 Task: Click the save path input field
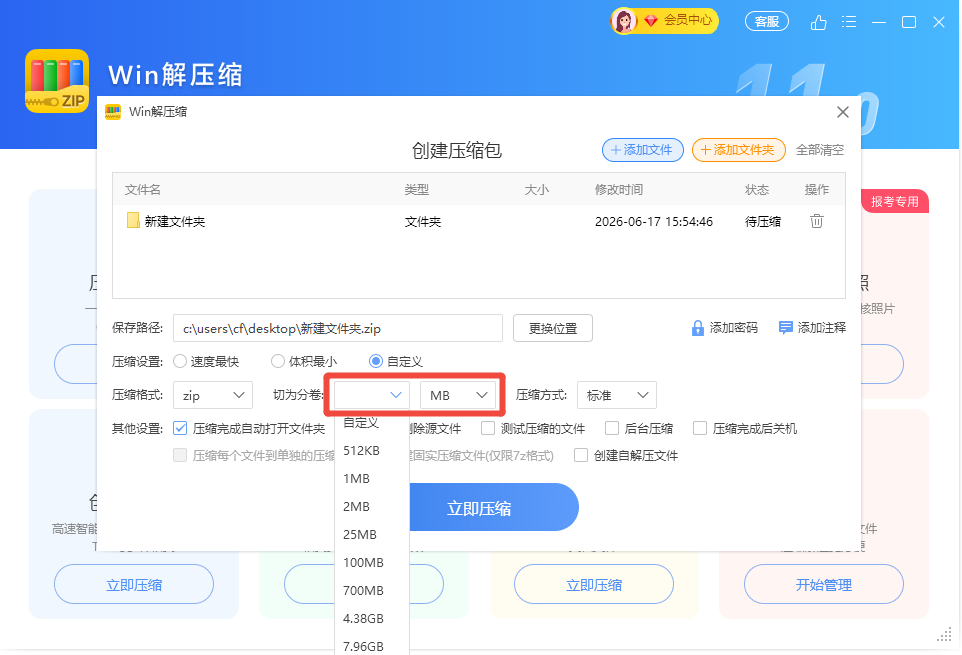coord(338,328)
